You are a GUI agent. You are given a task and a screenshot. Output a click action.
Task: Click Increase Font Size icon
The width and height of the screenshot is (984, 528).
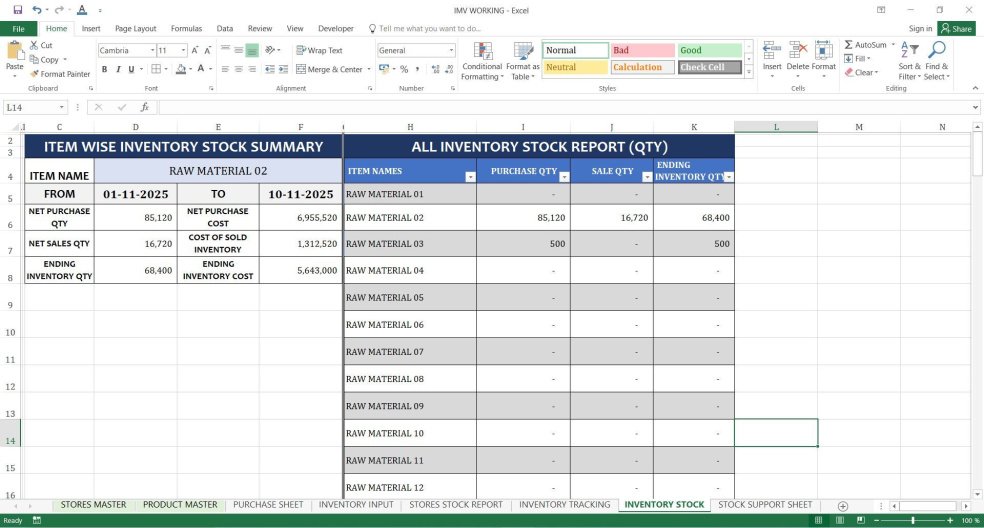click(x=195, y=50)
